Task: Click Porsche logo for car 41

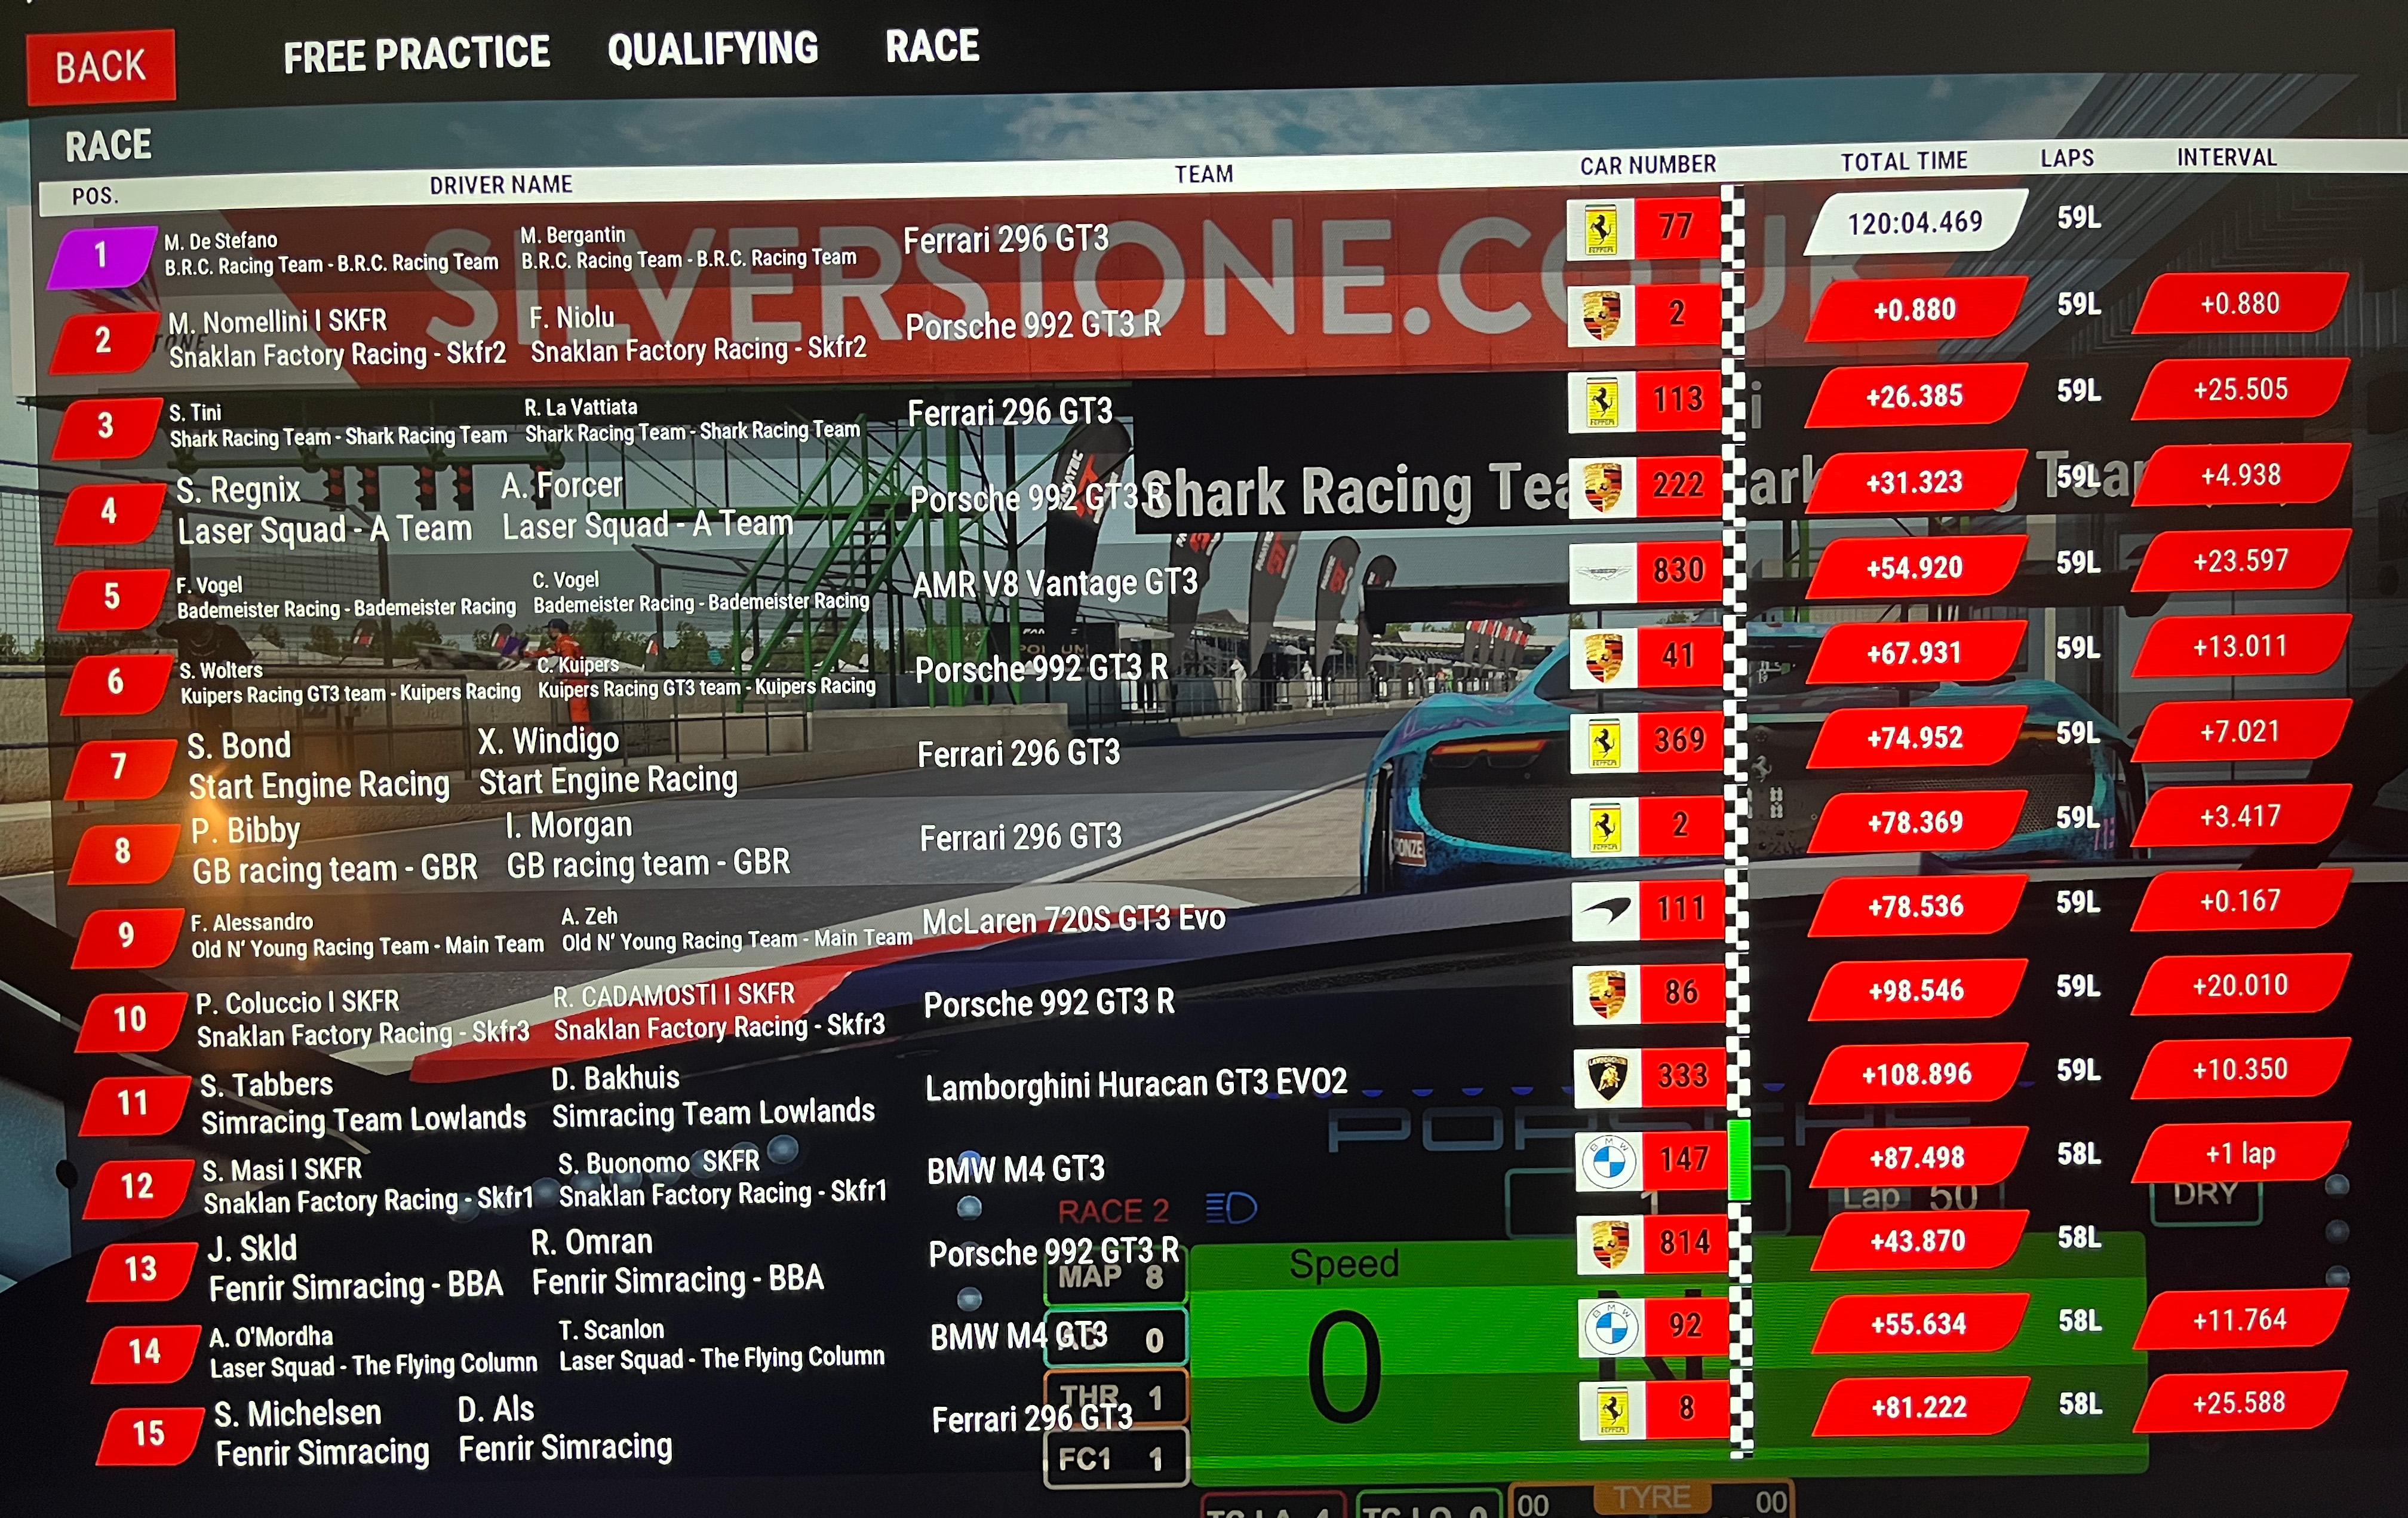Action: [1604, 658]
